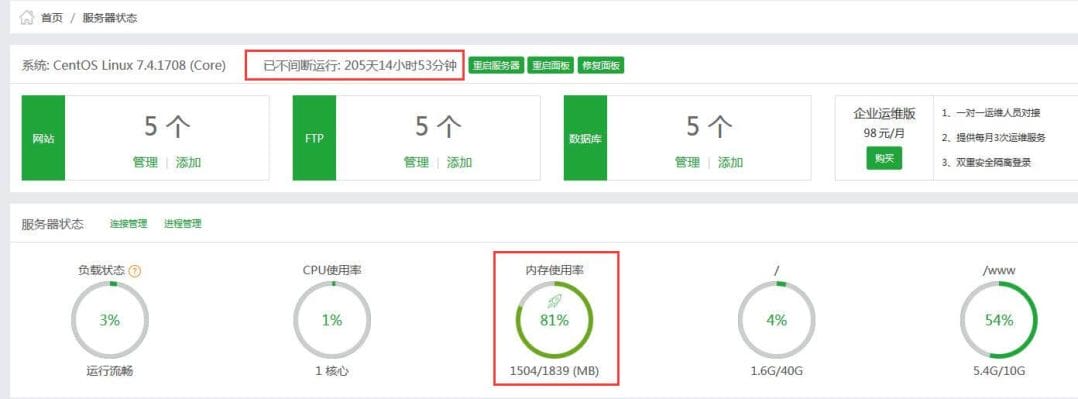Click the 运行流畅 status text

109,371
